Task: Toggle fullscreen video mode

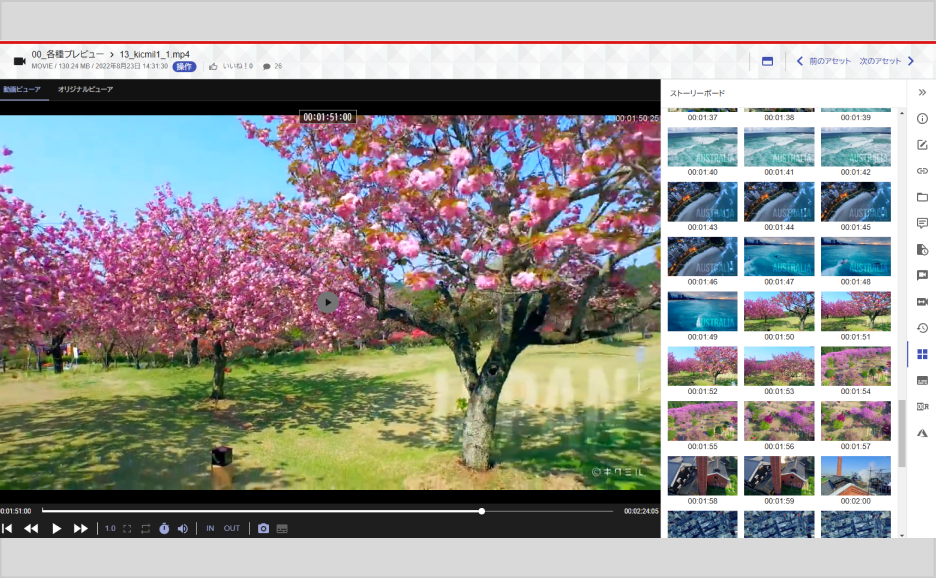Action: (127, 528)
